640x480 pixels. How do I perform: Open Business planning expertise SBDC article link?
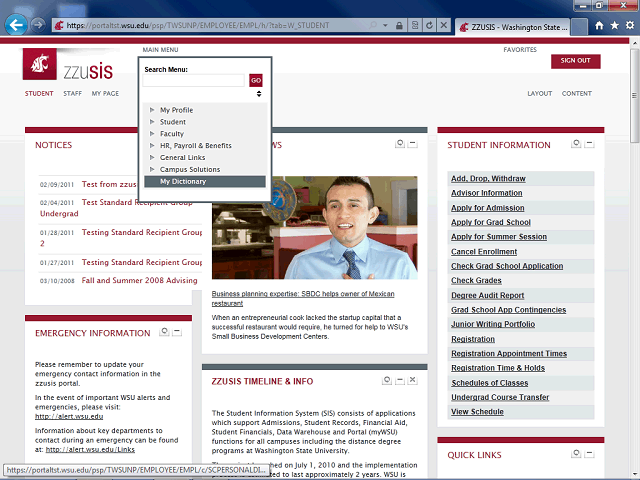pos(303,298)
